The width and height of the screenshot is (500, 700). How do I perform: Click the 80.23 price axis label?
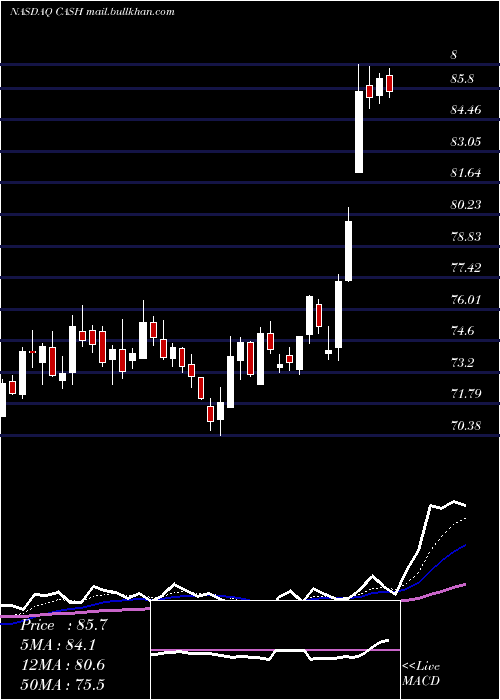pos(466,205)
